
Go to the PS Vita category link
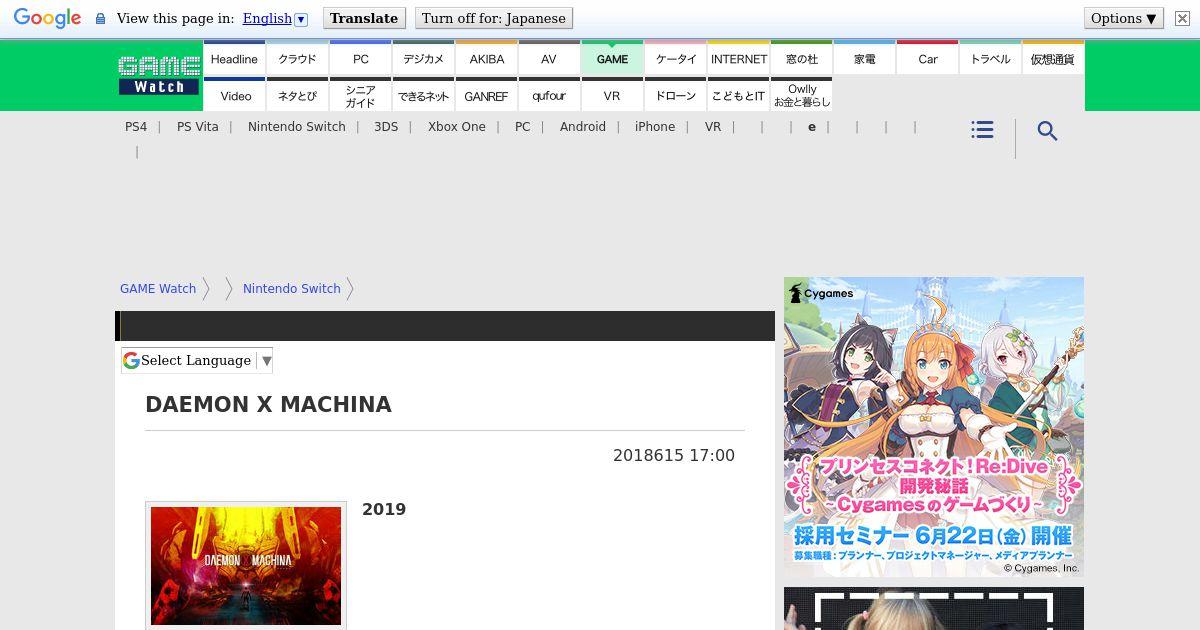click(197, 127)
